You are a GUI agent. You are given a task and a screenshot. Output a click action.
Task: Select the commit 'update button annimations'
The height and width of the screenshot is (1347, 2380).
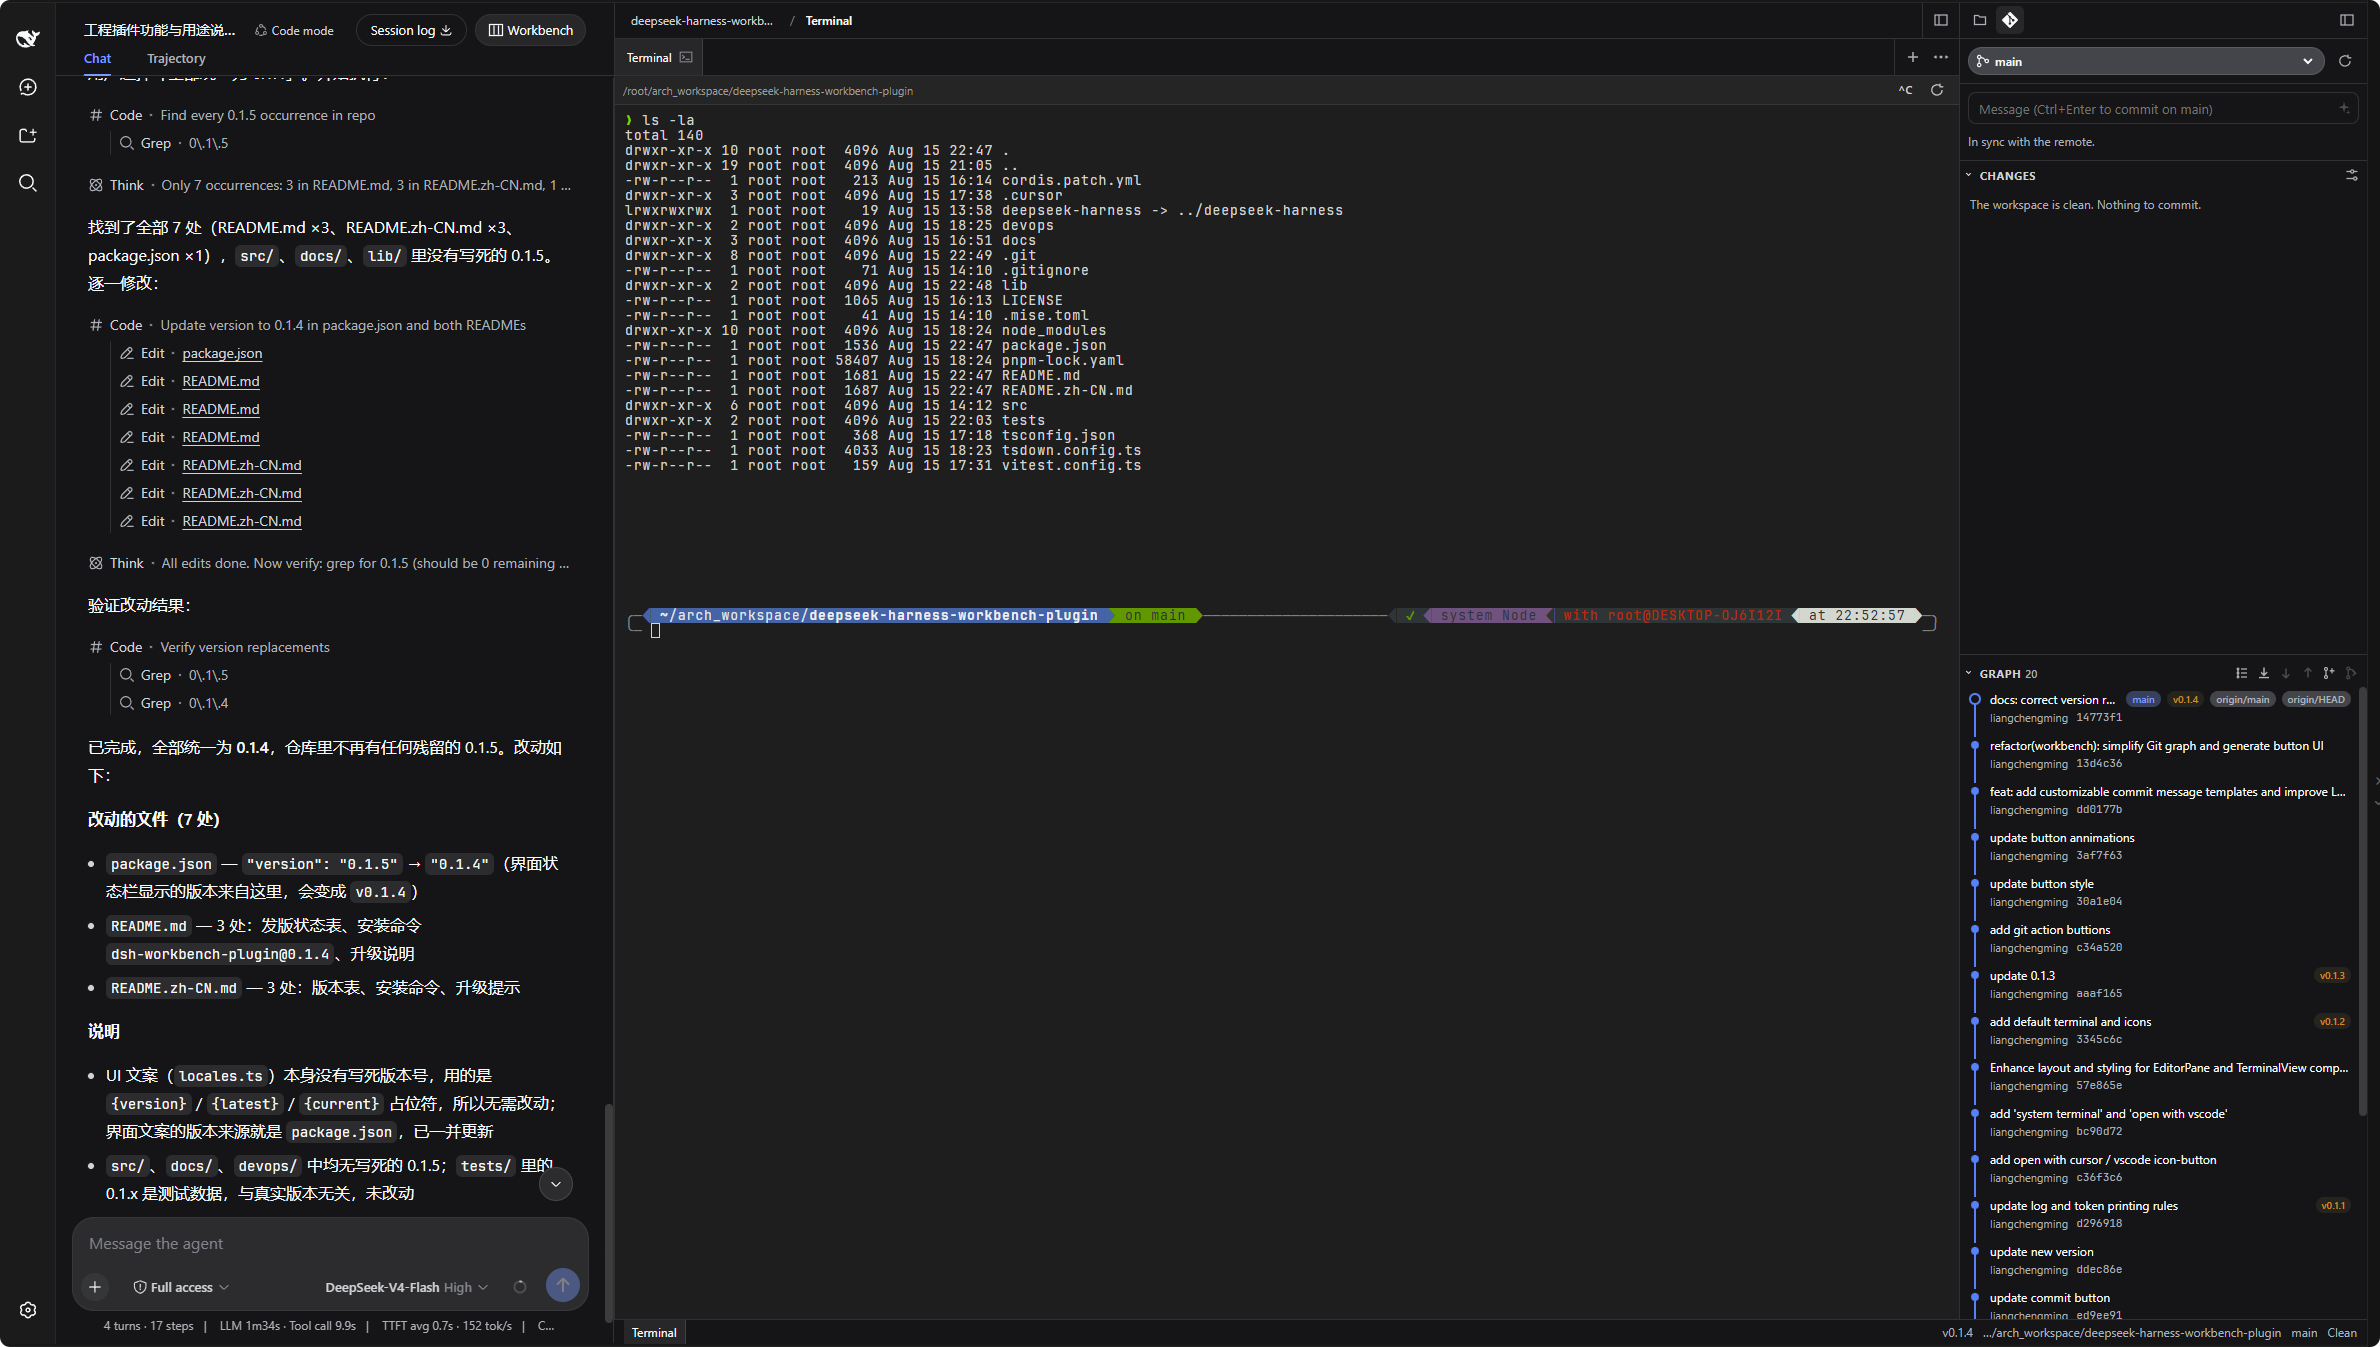[2160, 846]
